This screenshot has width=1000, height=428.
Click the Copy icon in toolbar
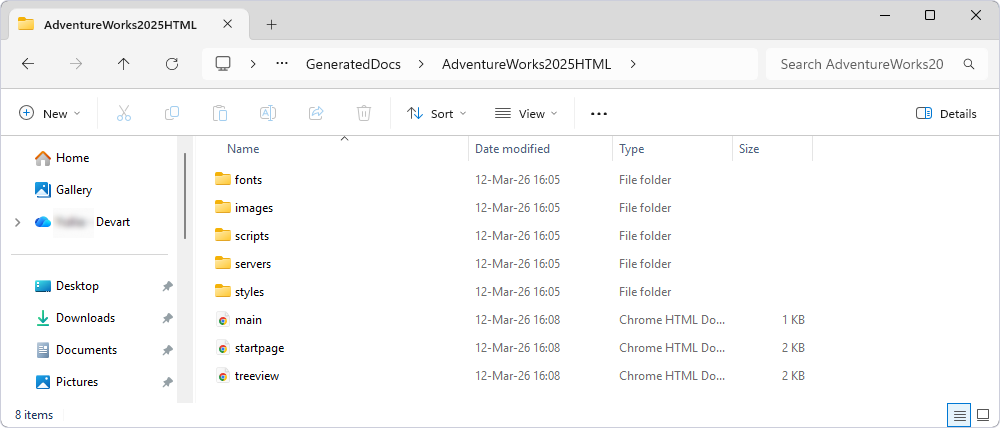(x=172, y=114)
